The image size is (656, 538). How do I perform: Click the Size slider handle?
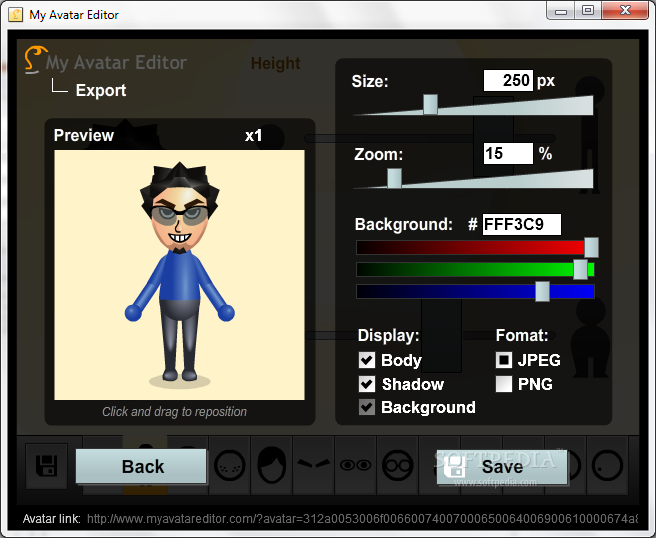click(430, 105)
